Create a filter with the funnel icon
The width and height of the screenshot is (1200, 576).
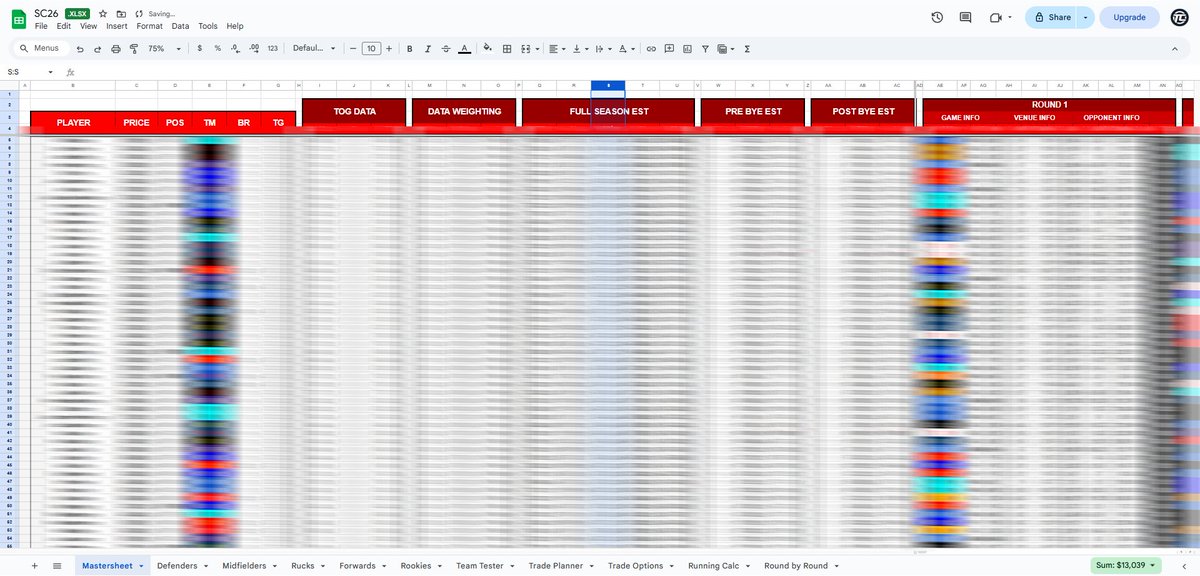[x=704, y=48]
